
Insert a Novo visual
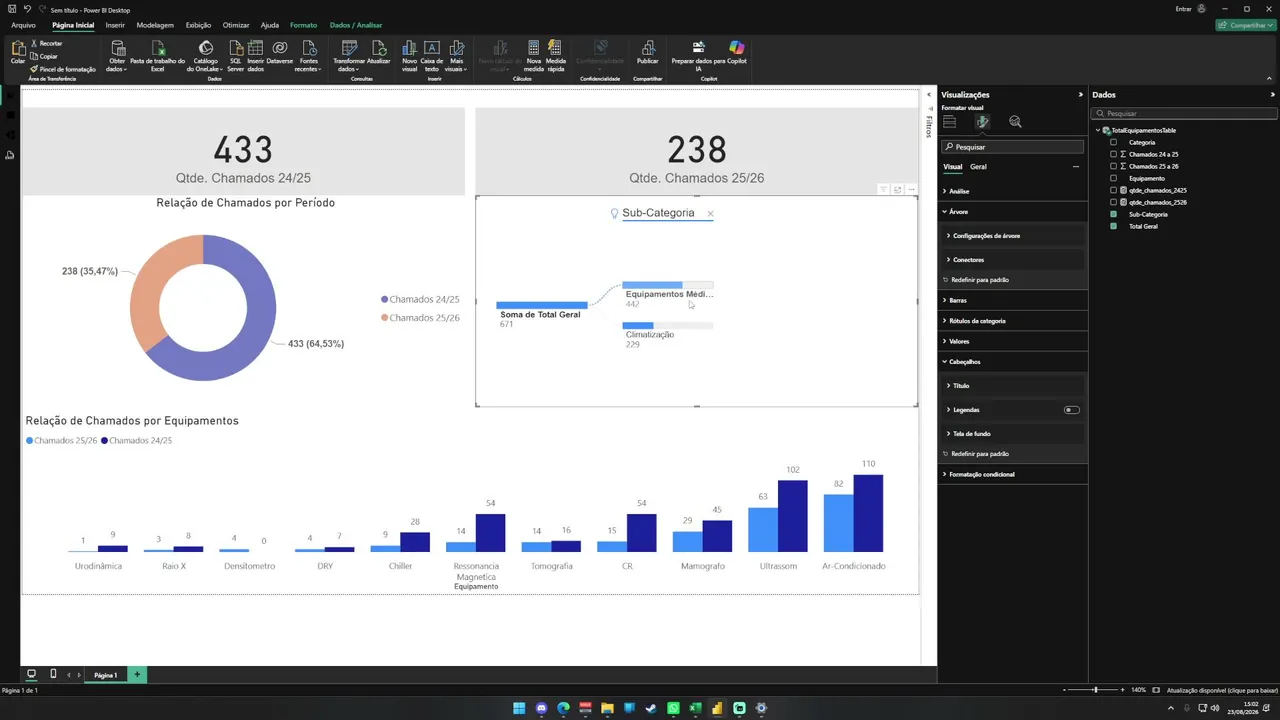[409, 55]
